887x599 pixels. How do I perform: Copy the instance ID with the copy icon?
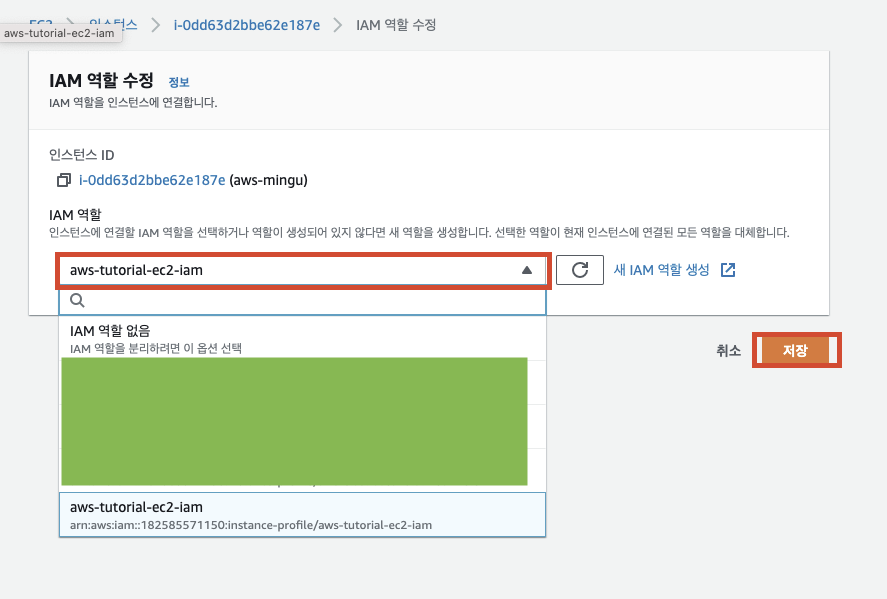64,180
